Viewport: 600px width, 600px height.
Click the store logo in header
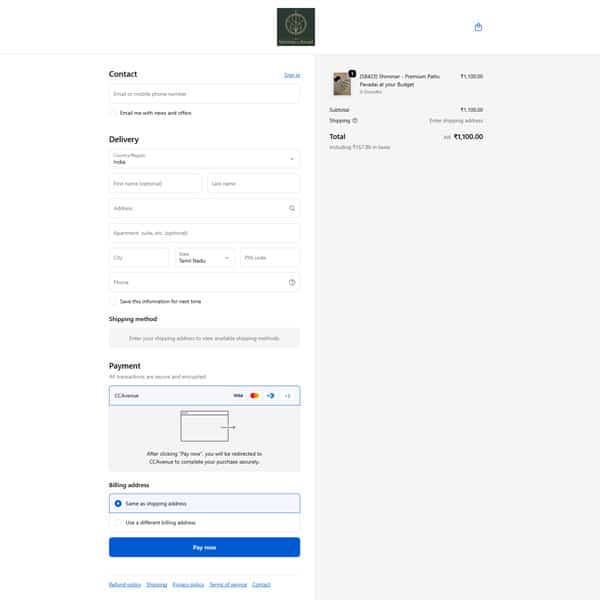click(296, 27)
